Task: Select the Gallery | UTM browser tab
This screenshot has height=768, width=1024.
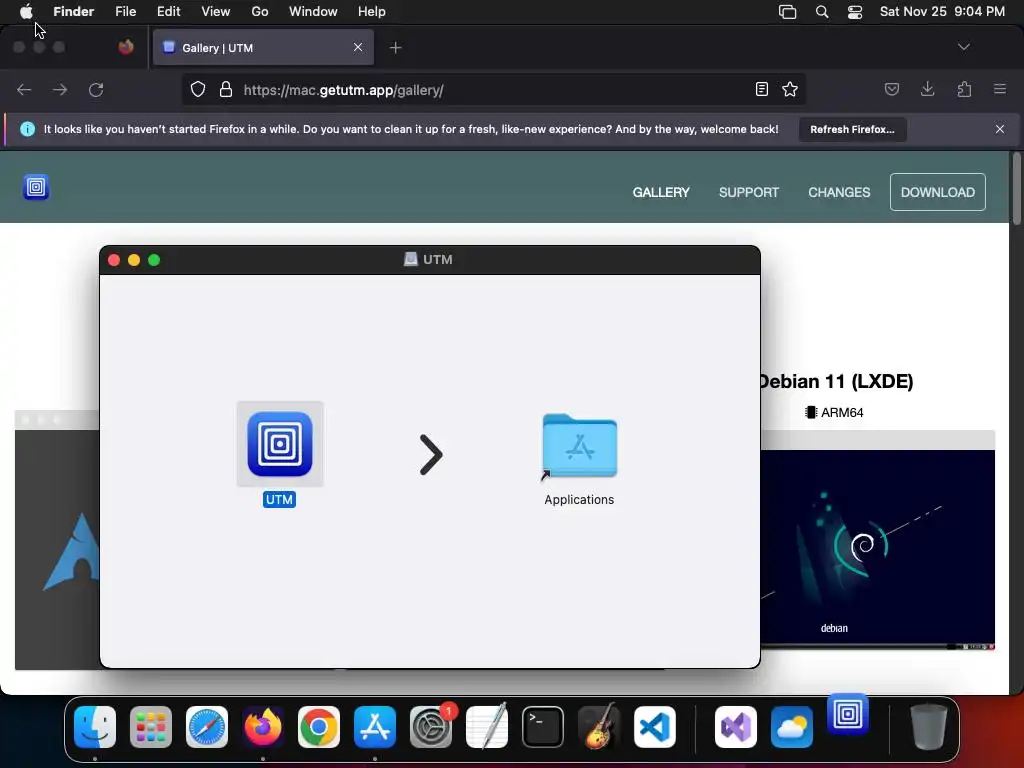Action: coord(263,48)
